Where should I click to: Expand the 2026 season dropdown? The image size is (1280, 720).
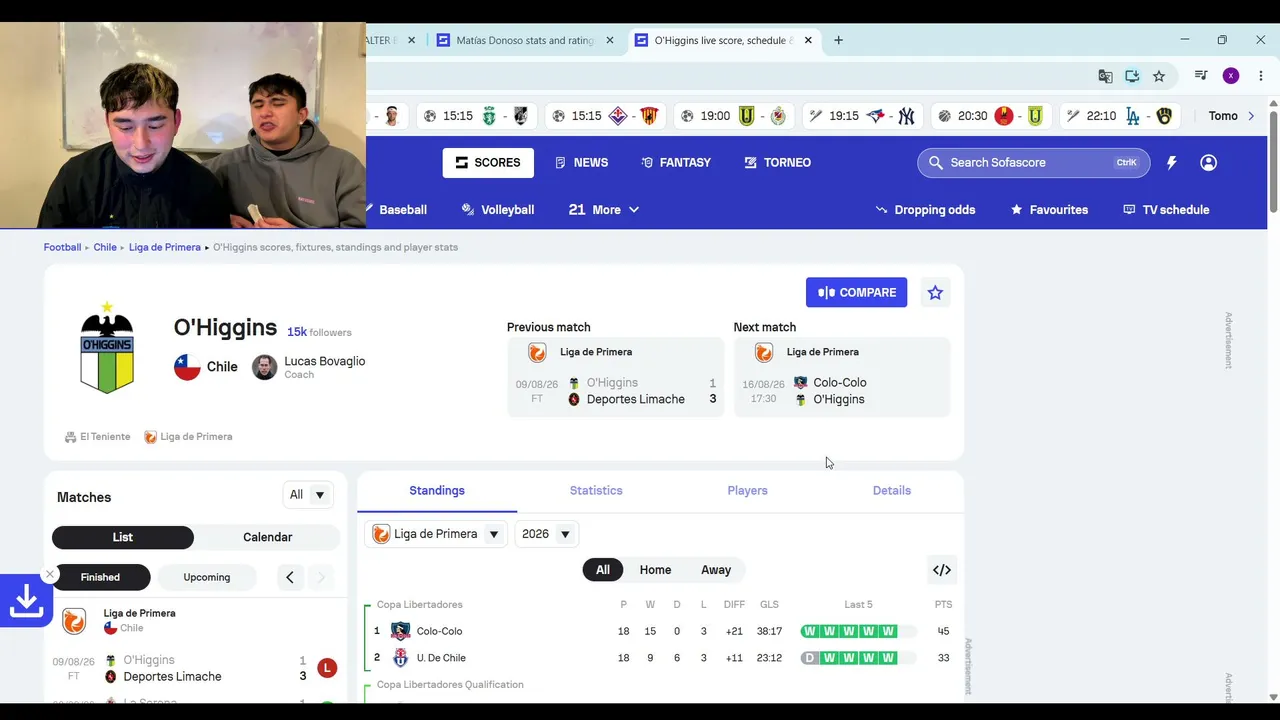click(546, 534)
